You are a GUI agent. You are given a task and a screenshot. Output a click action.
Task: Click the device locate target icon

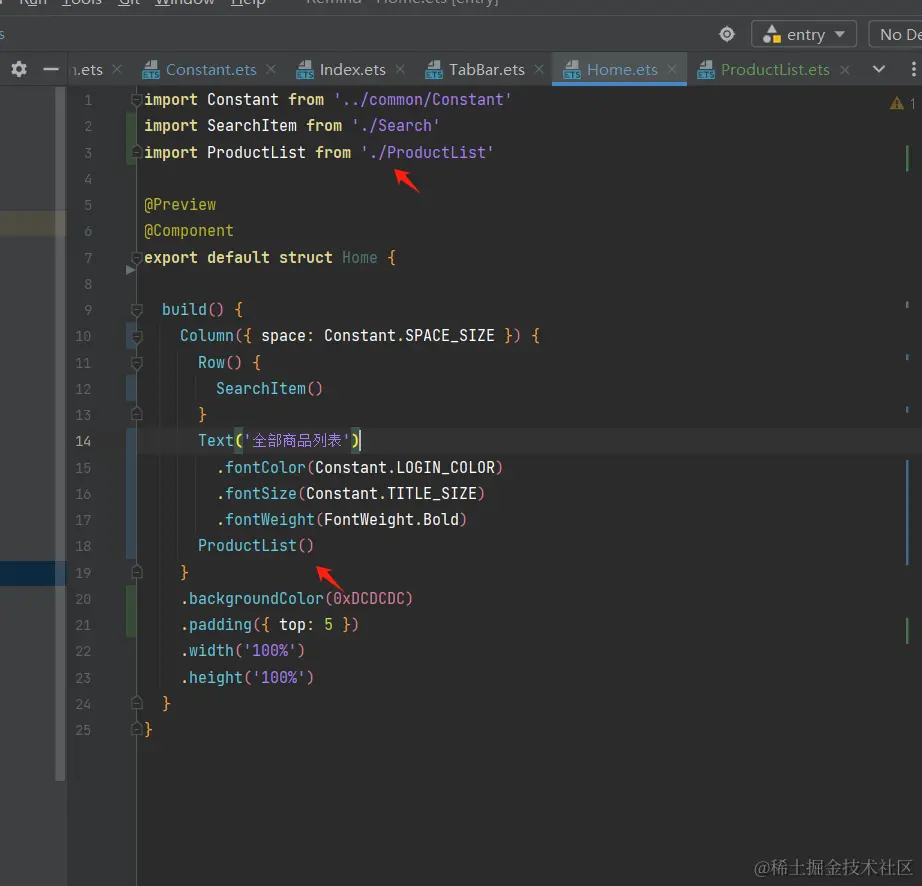727,34
